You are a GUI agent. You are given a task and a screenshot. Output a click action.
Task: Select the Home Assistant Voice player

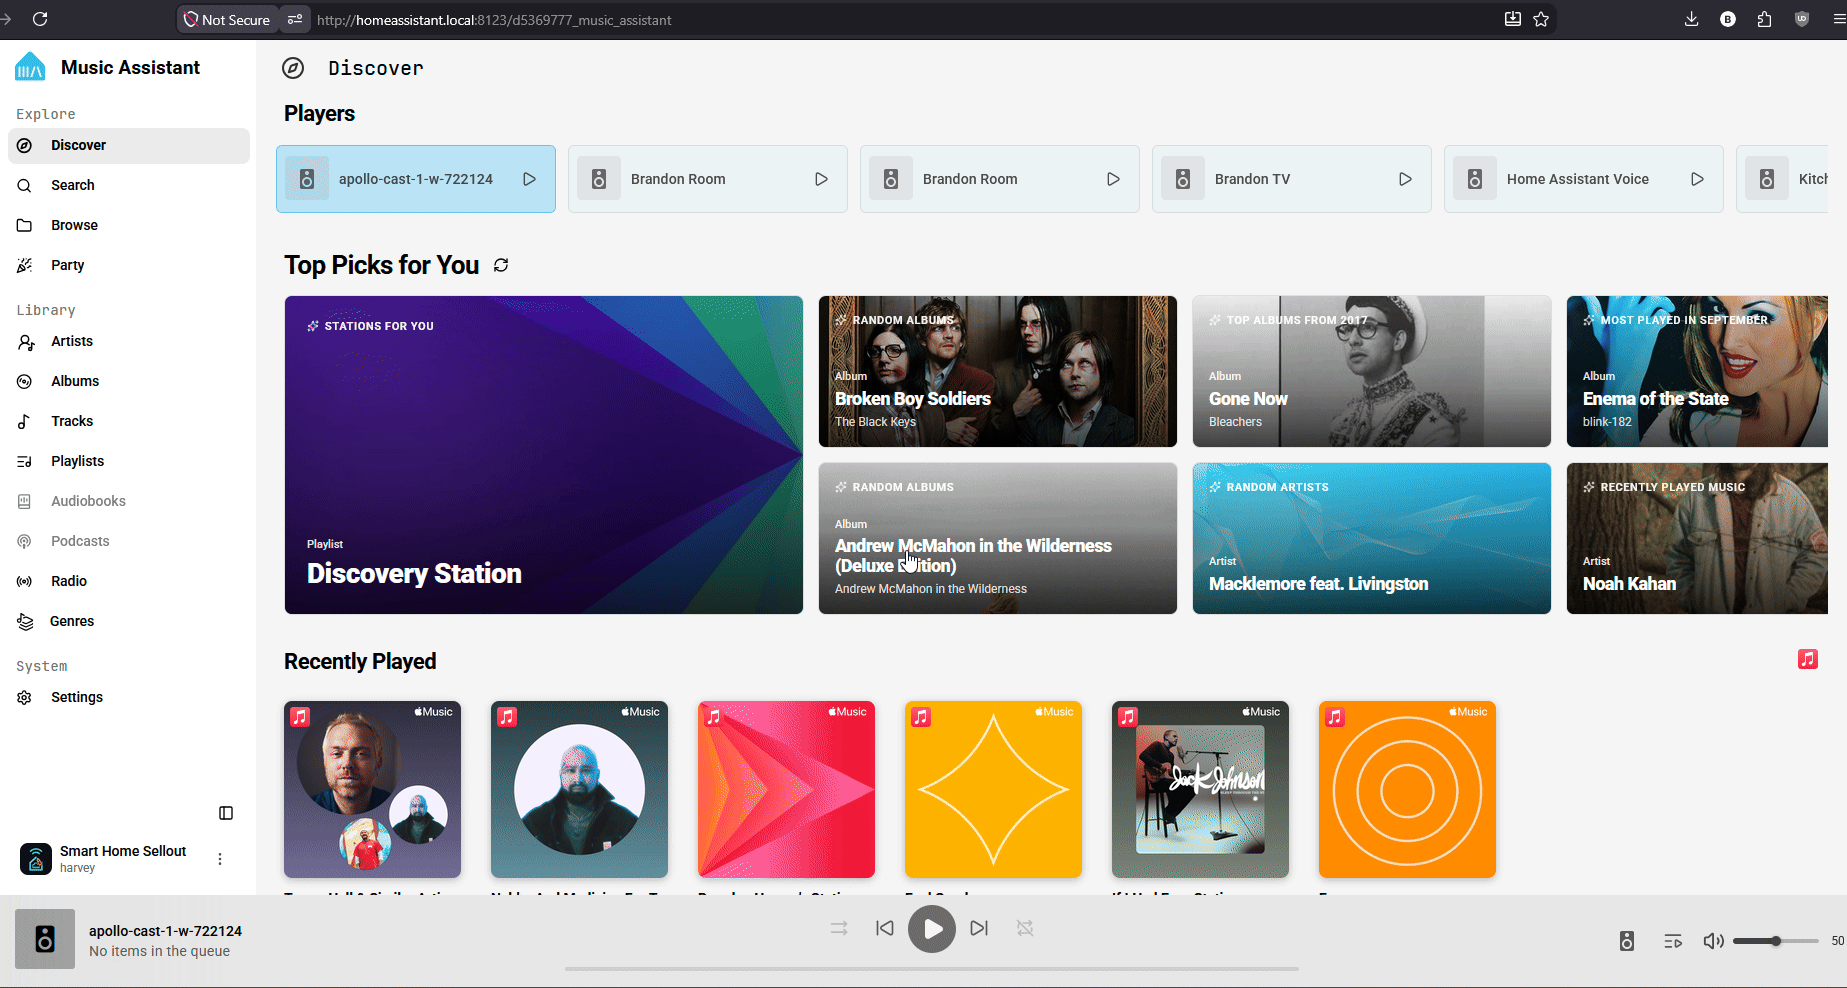pyautogui.click(x=1584, y=179)
